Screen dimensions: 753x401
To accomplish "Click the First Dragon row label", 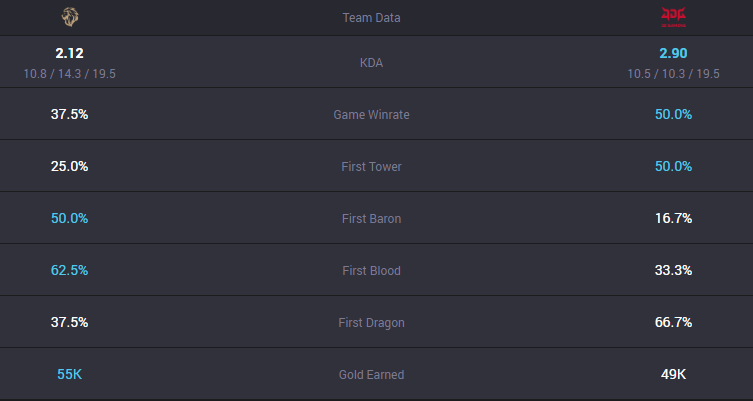I will click(x=371, y=323).
